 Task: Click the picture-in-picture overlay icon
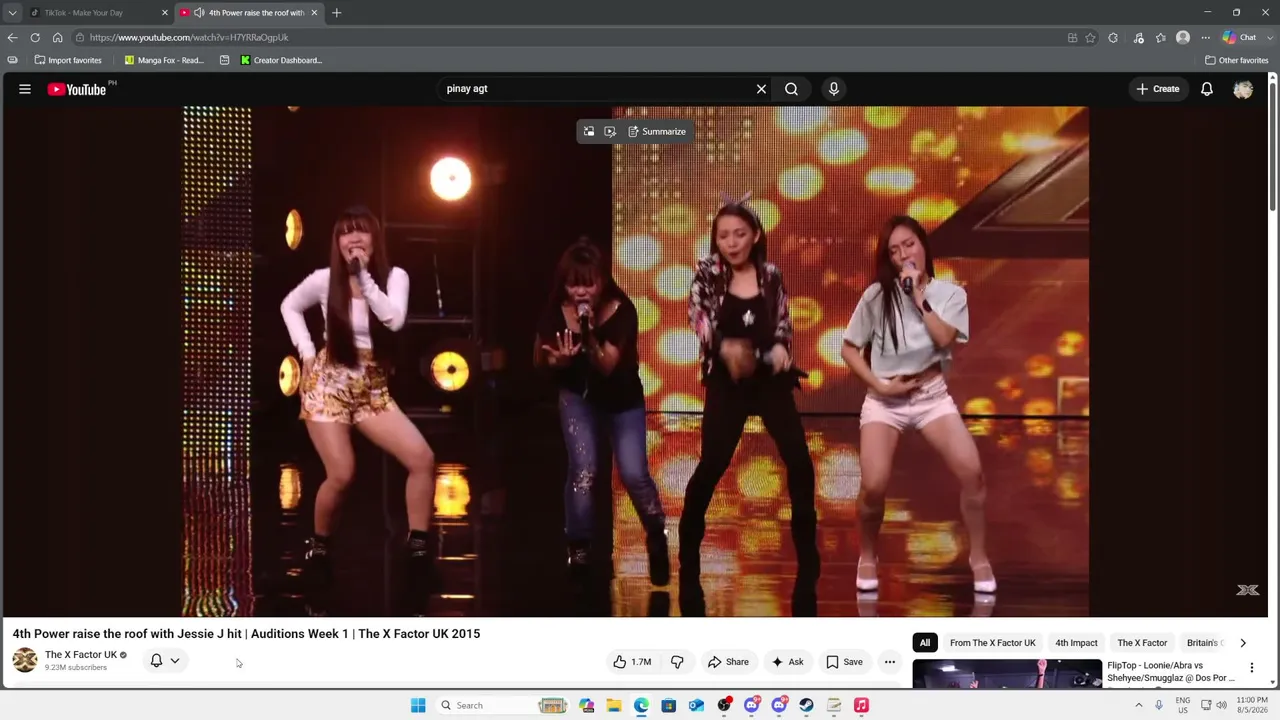click(589, 132)
